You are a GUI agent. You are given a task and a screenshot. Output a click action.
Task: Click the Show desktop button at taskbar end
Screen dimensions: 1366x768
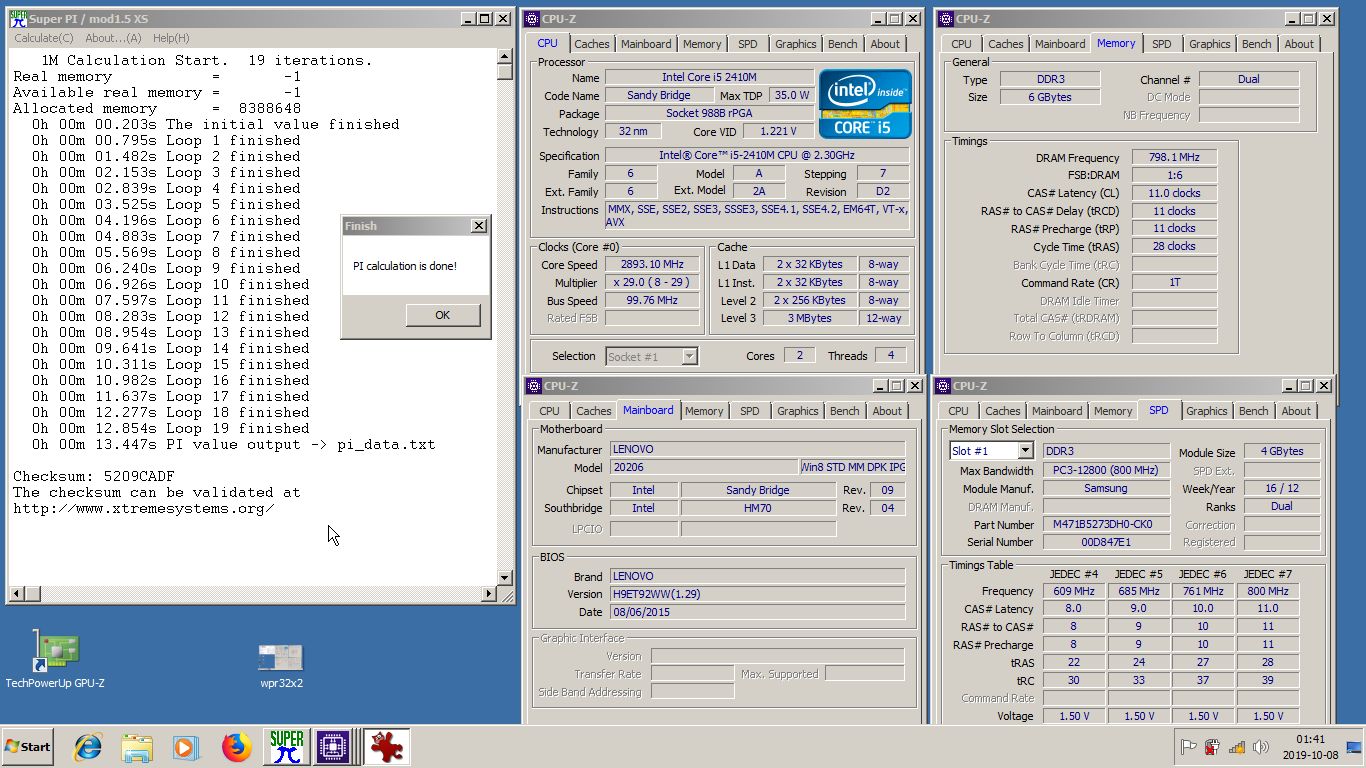coord(1354,747)
